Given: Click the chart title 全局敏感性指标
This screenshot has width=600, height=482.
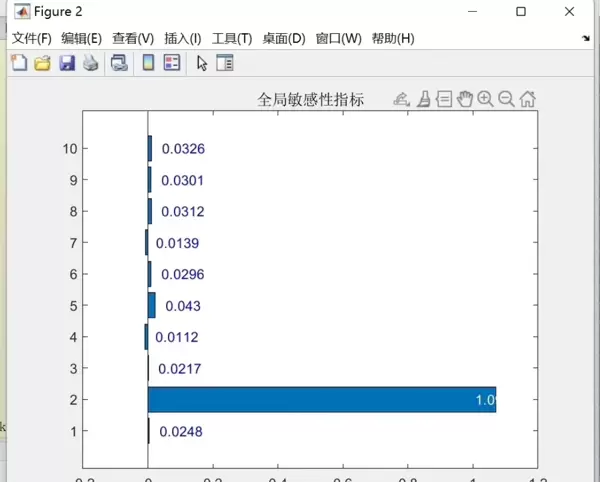Looking at the screenshot, I should pos(310,100).
